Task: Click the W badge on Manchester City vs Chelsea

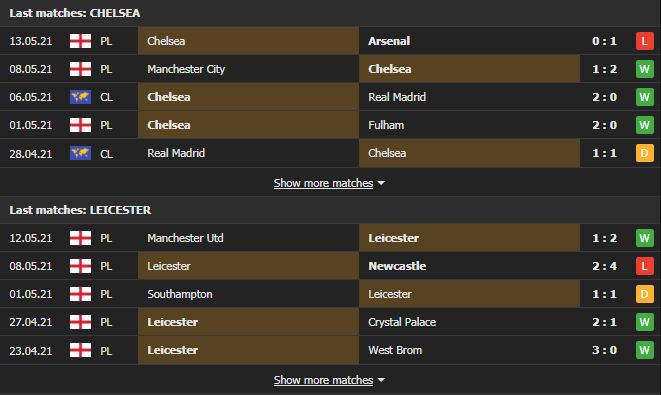Action: [645, 69]
